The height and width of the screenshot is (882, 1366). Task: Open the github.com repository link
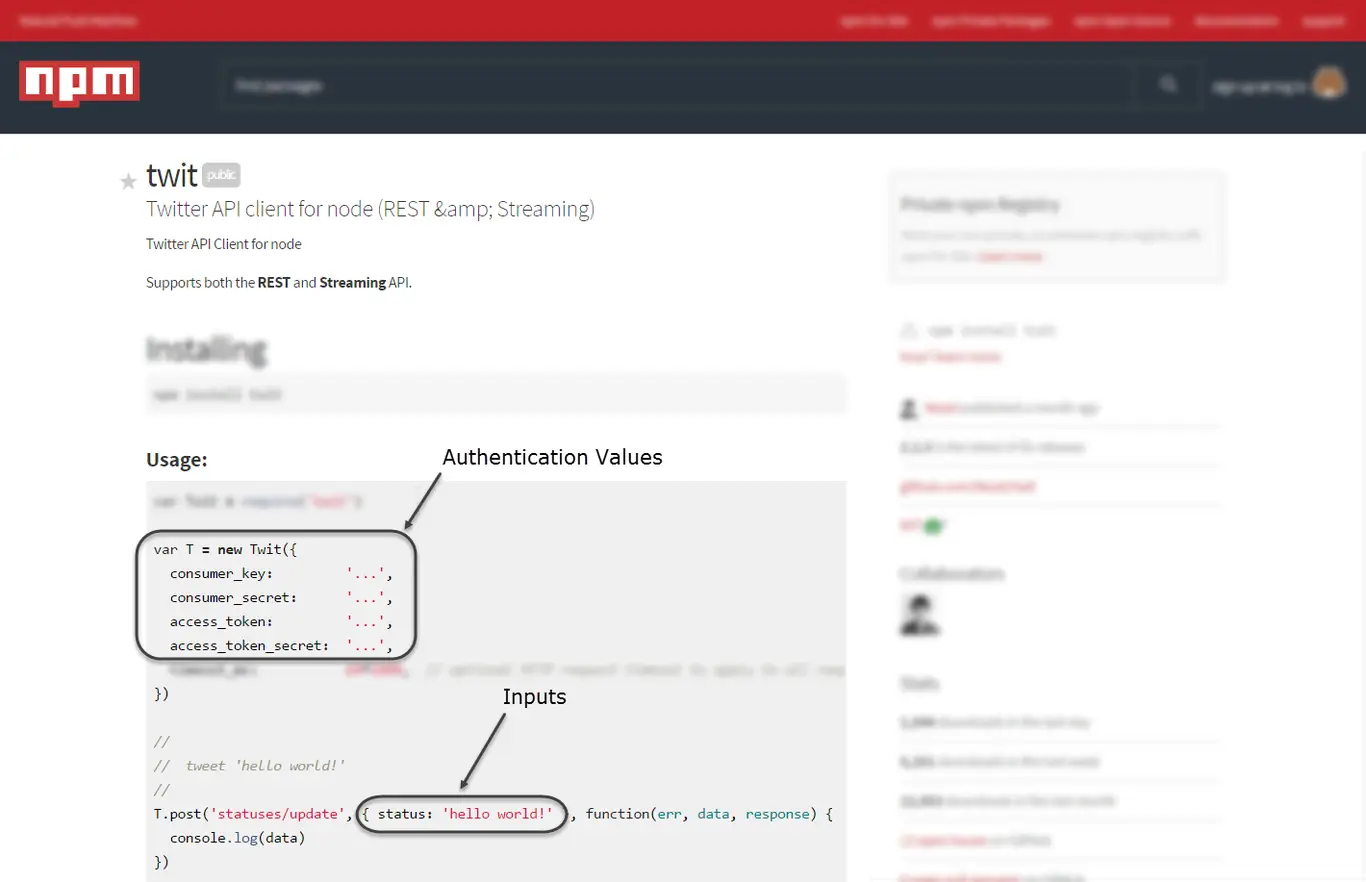(967, 486)
